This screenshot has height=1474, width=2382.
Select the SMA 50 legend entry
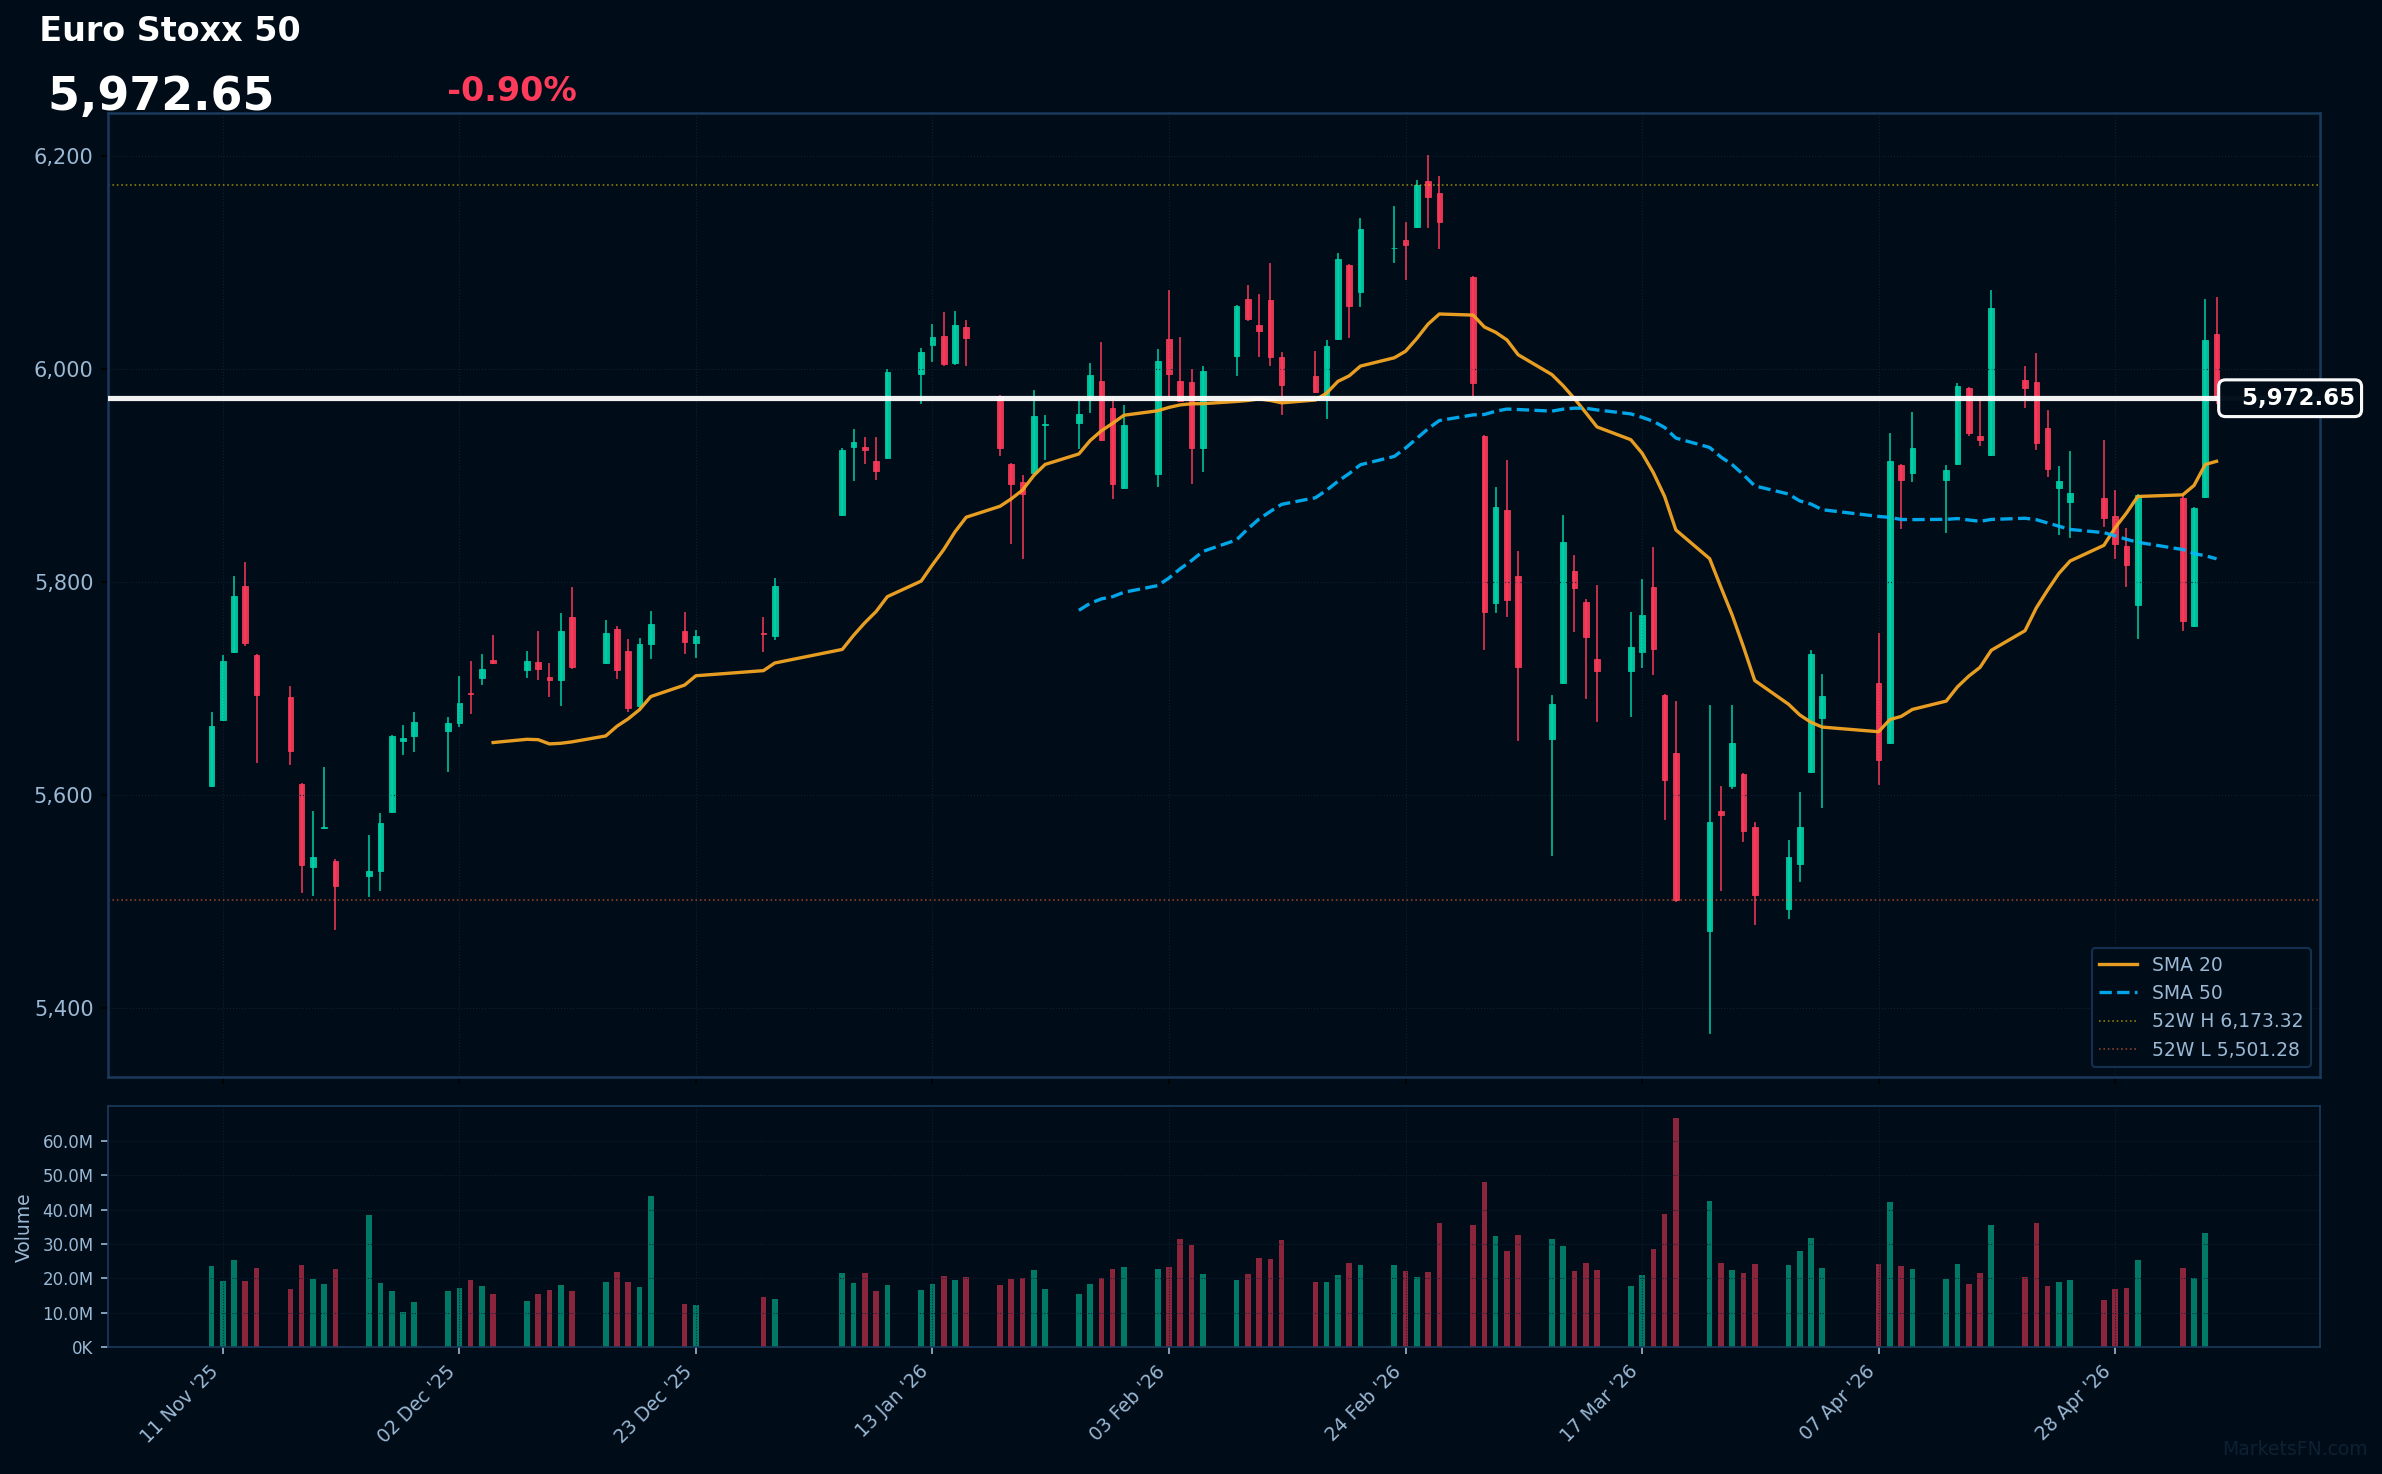pyautogui.click(x=2160, y=992)
